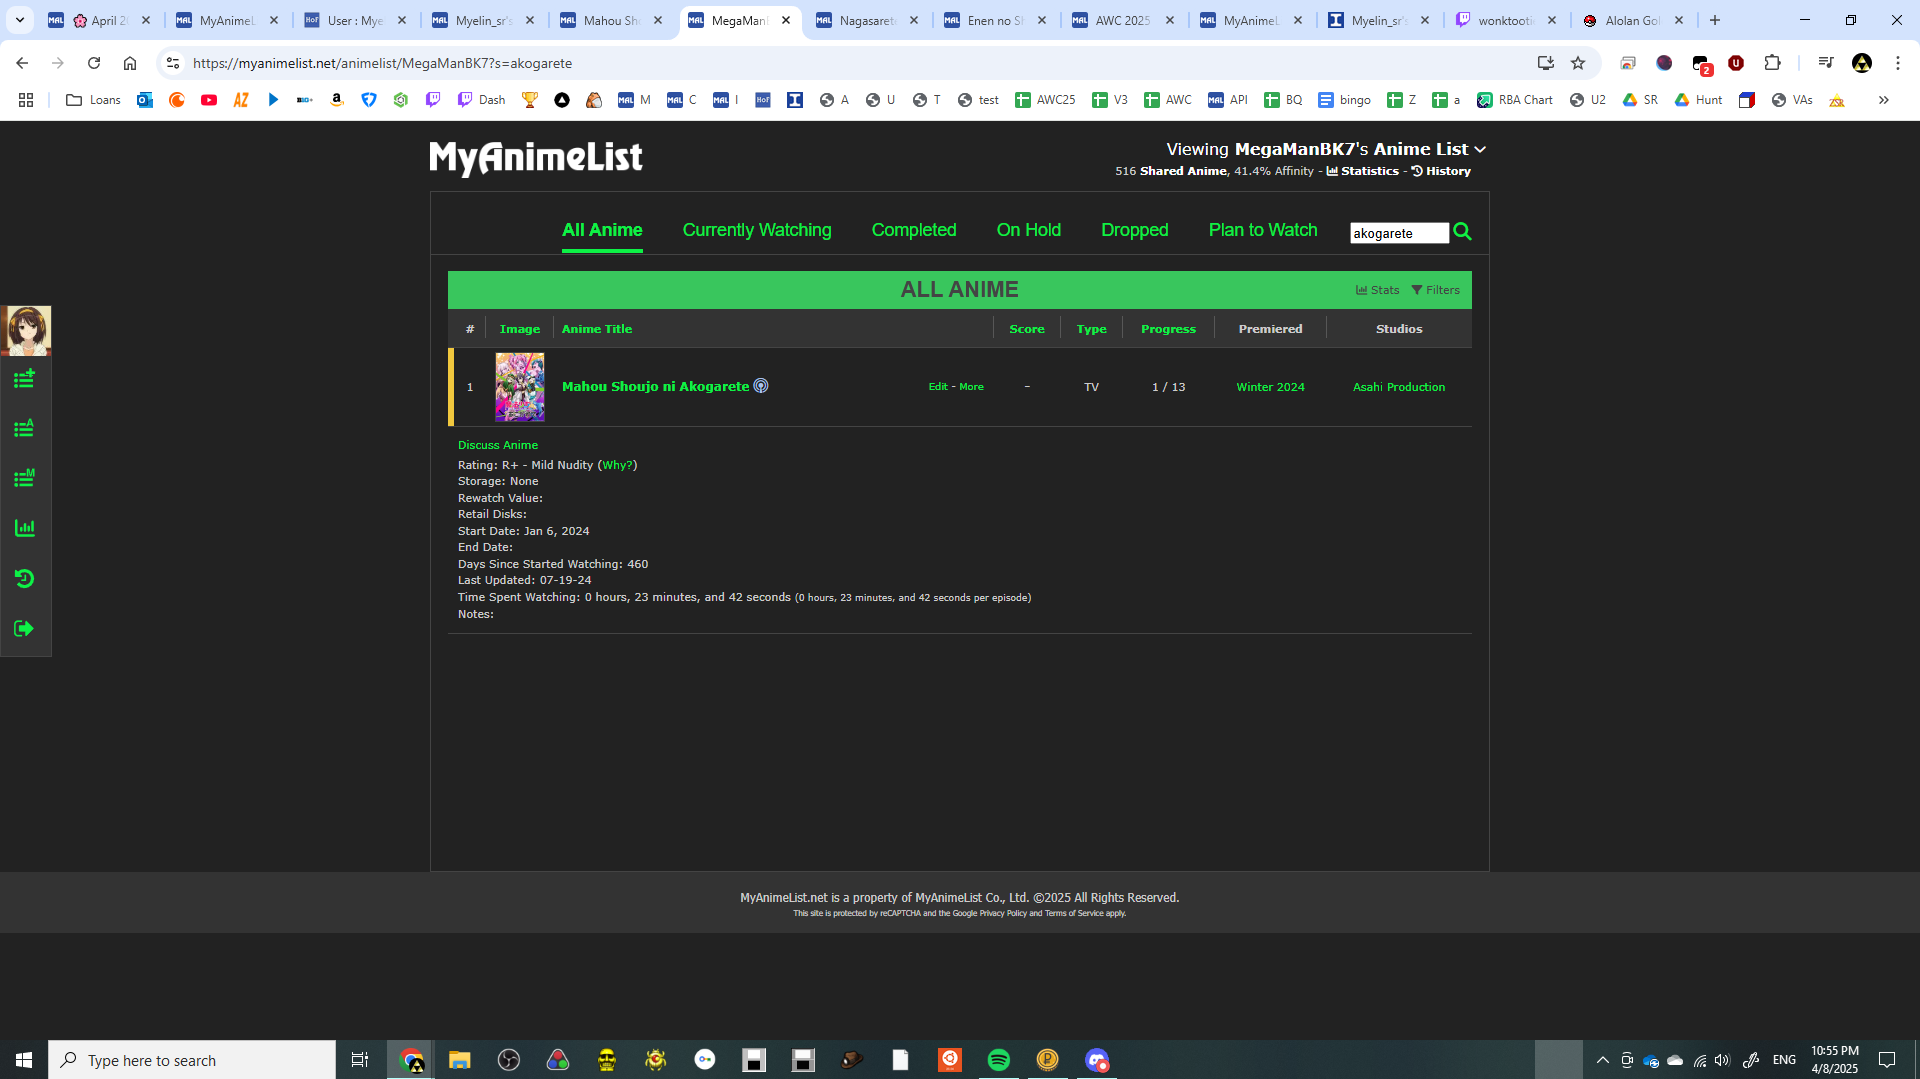The image size is (1920, 1079).
Task: Switch to the Plan to Watch tab
Action: (1263, 230)
